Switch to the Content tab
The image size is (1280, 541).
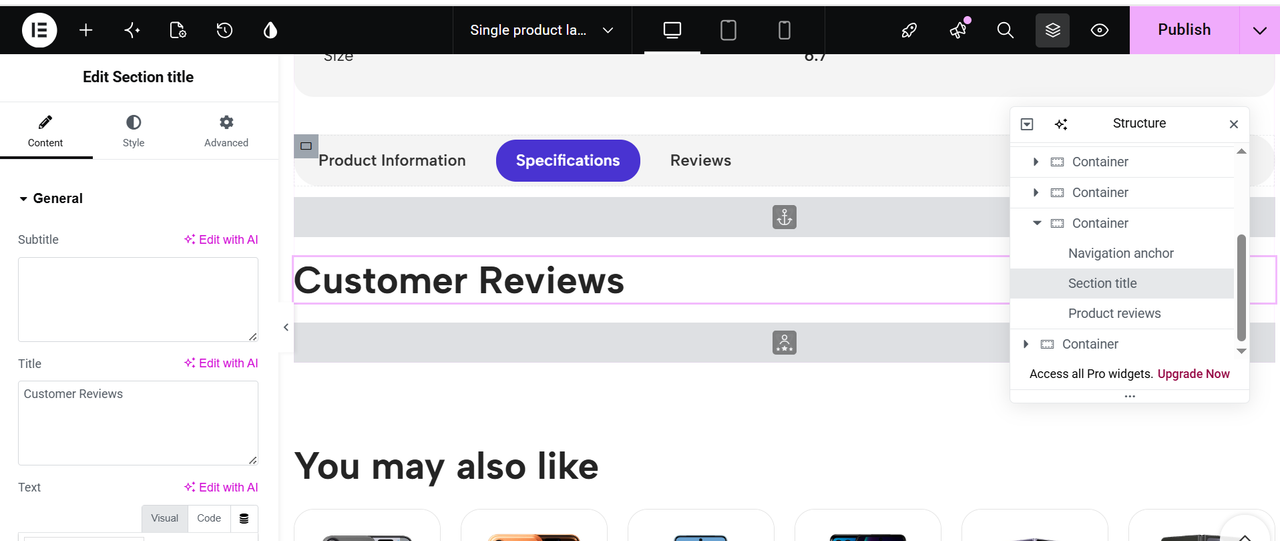tap(45, 131)
